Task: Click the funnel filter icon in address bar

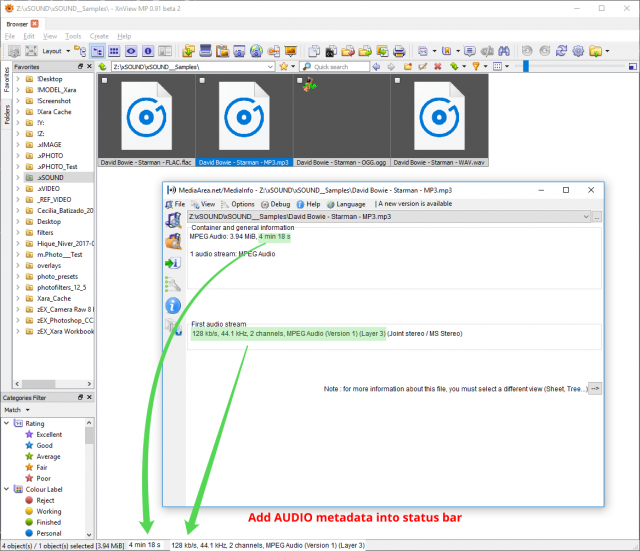Action: tap(476, 66)
